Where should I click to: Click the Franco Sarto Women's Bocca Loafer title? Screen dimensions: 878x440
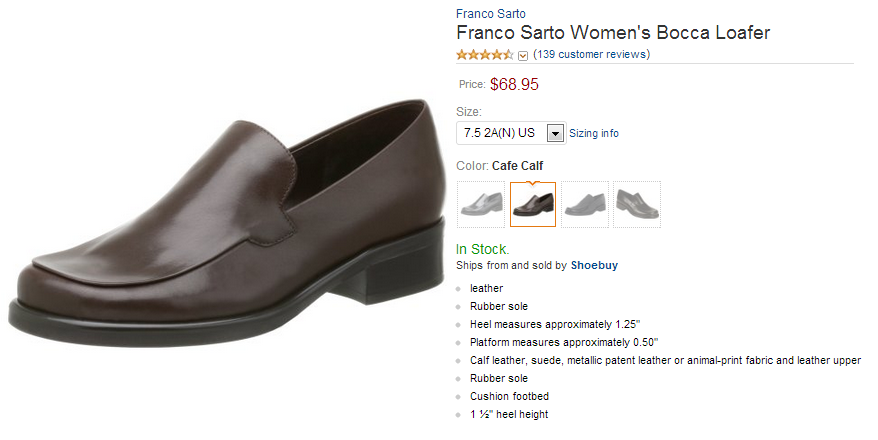click(613, 33)
